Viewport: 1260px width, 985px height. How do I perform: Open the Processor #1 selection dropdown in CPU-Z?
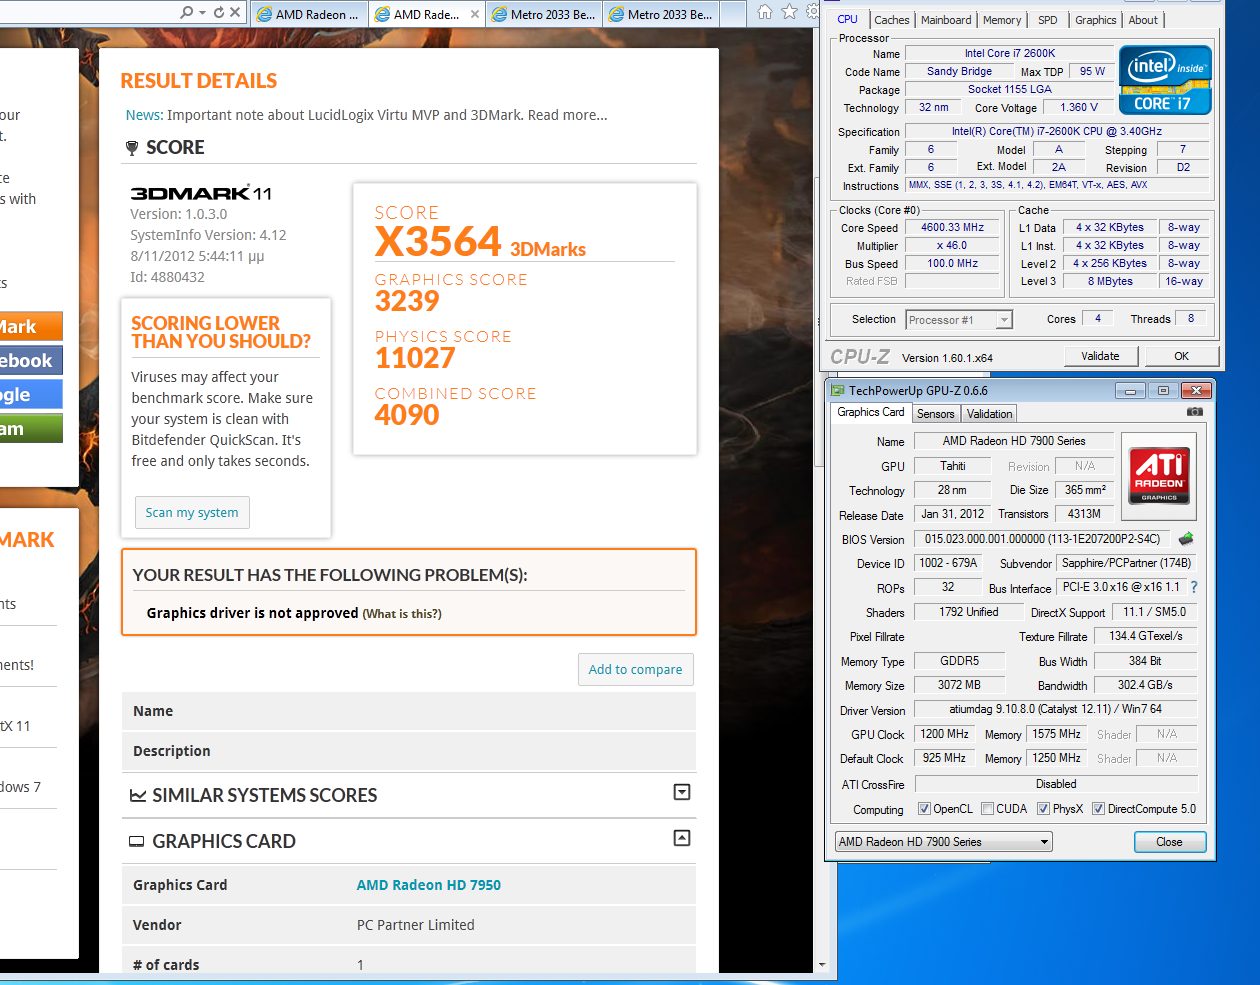coord(959,320)
